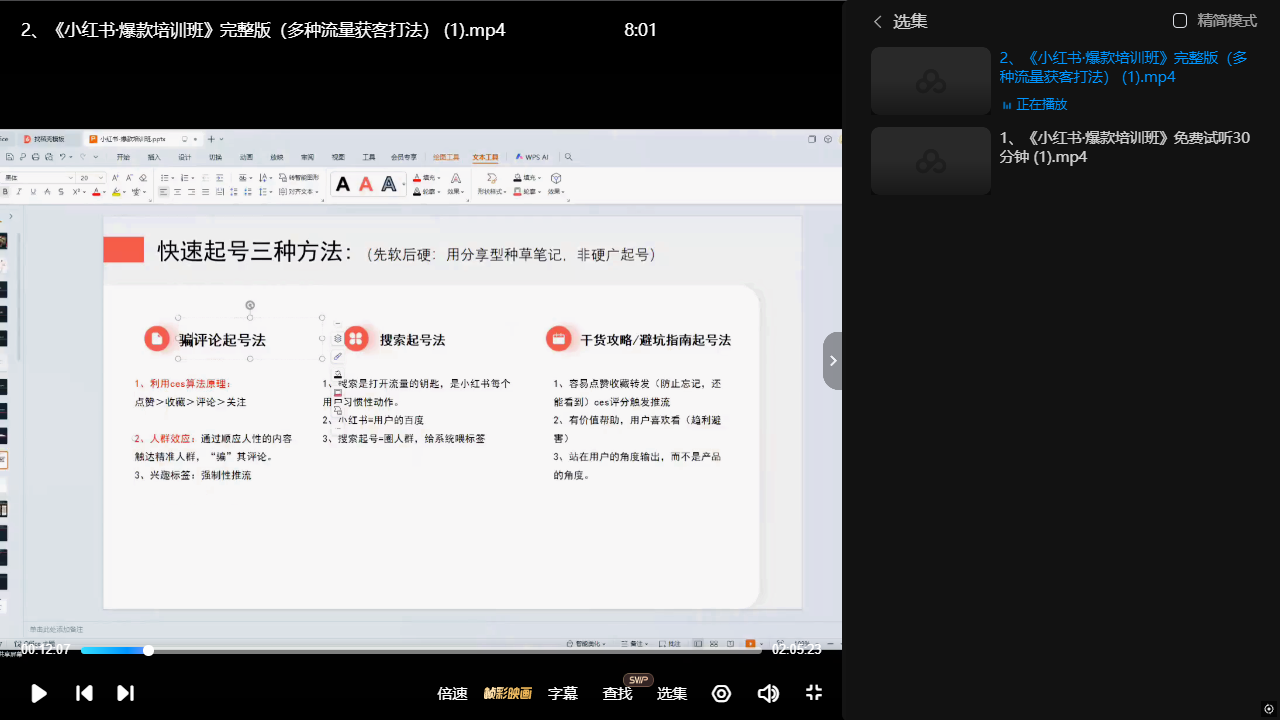Collapse the playlist panel with the side arrow

tap(833, 361)
